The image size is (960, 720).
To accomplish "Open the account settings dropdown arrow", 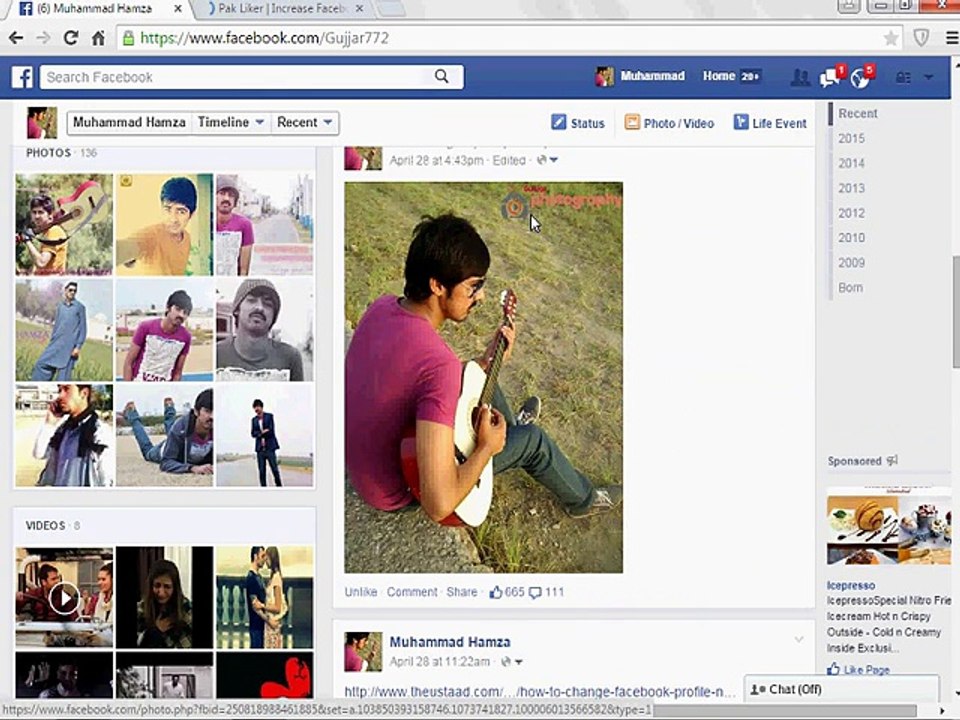I will (x=929, y=77).
